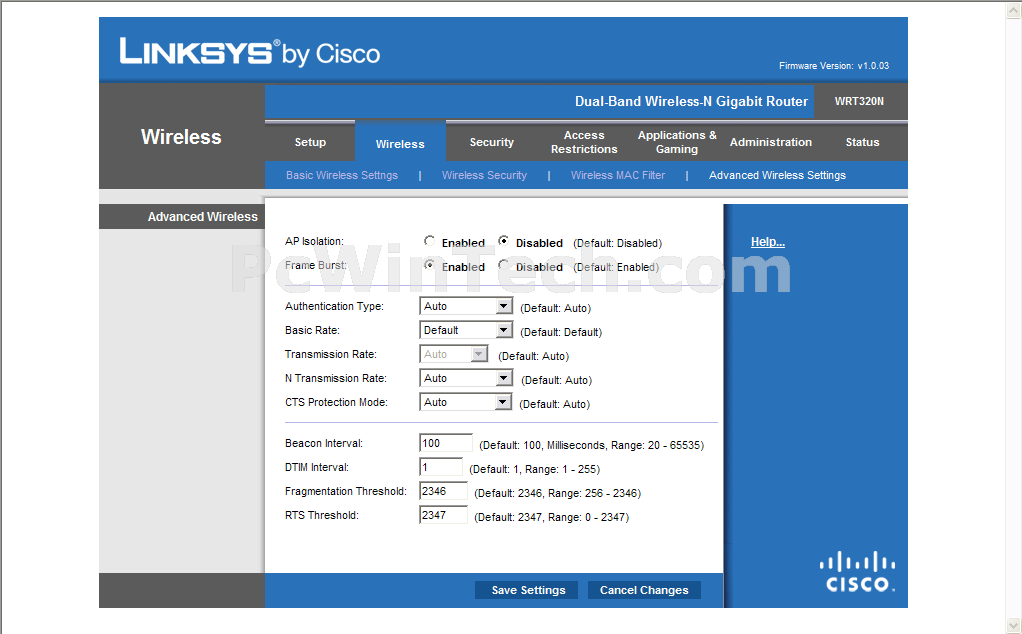The width and height of the screenshot is (1022, 634).
Task: Click the Linksys by Cisco logo
Action: [250, 52]
